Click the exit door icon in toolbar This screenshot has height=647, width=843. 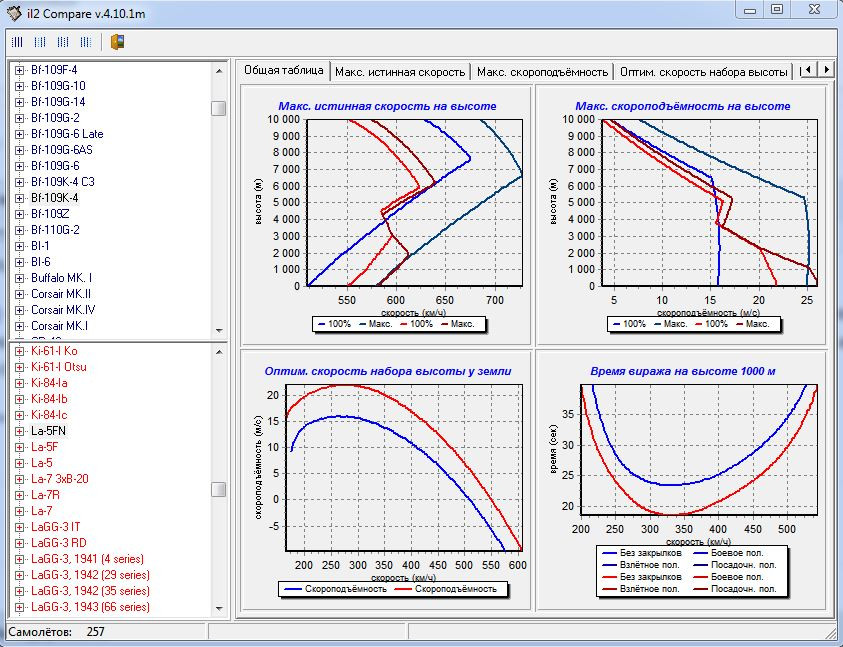(x=117, y=43)
